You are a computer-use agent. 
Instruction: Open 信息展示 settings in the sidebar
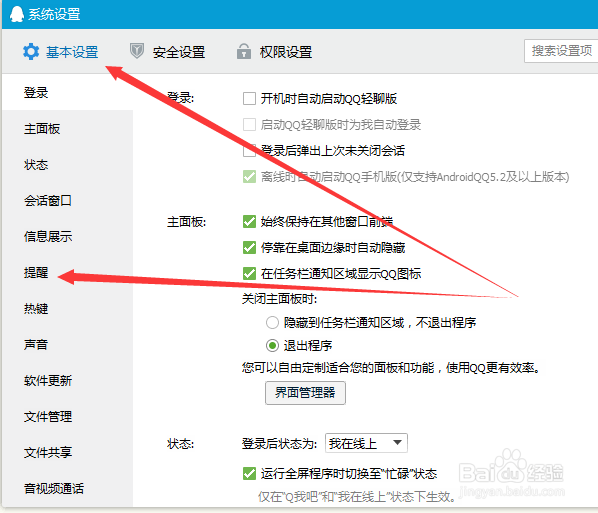[x=48, y=236]
